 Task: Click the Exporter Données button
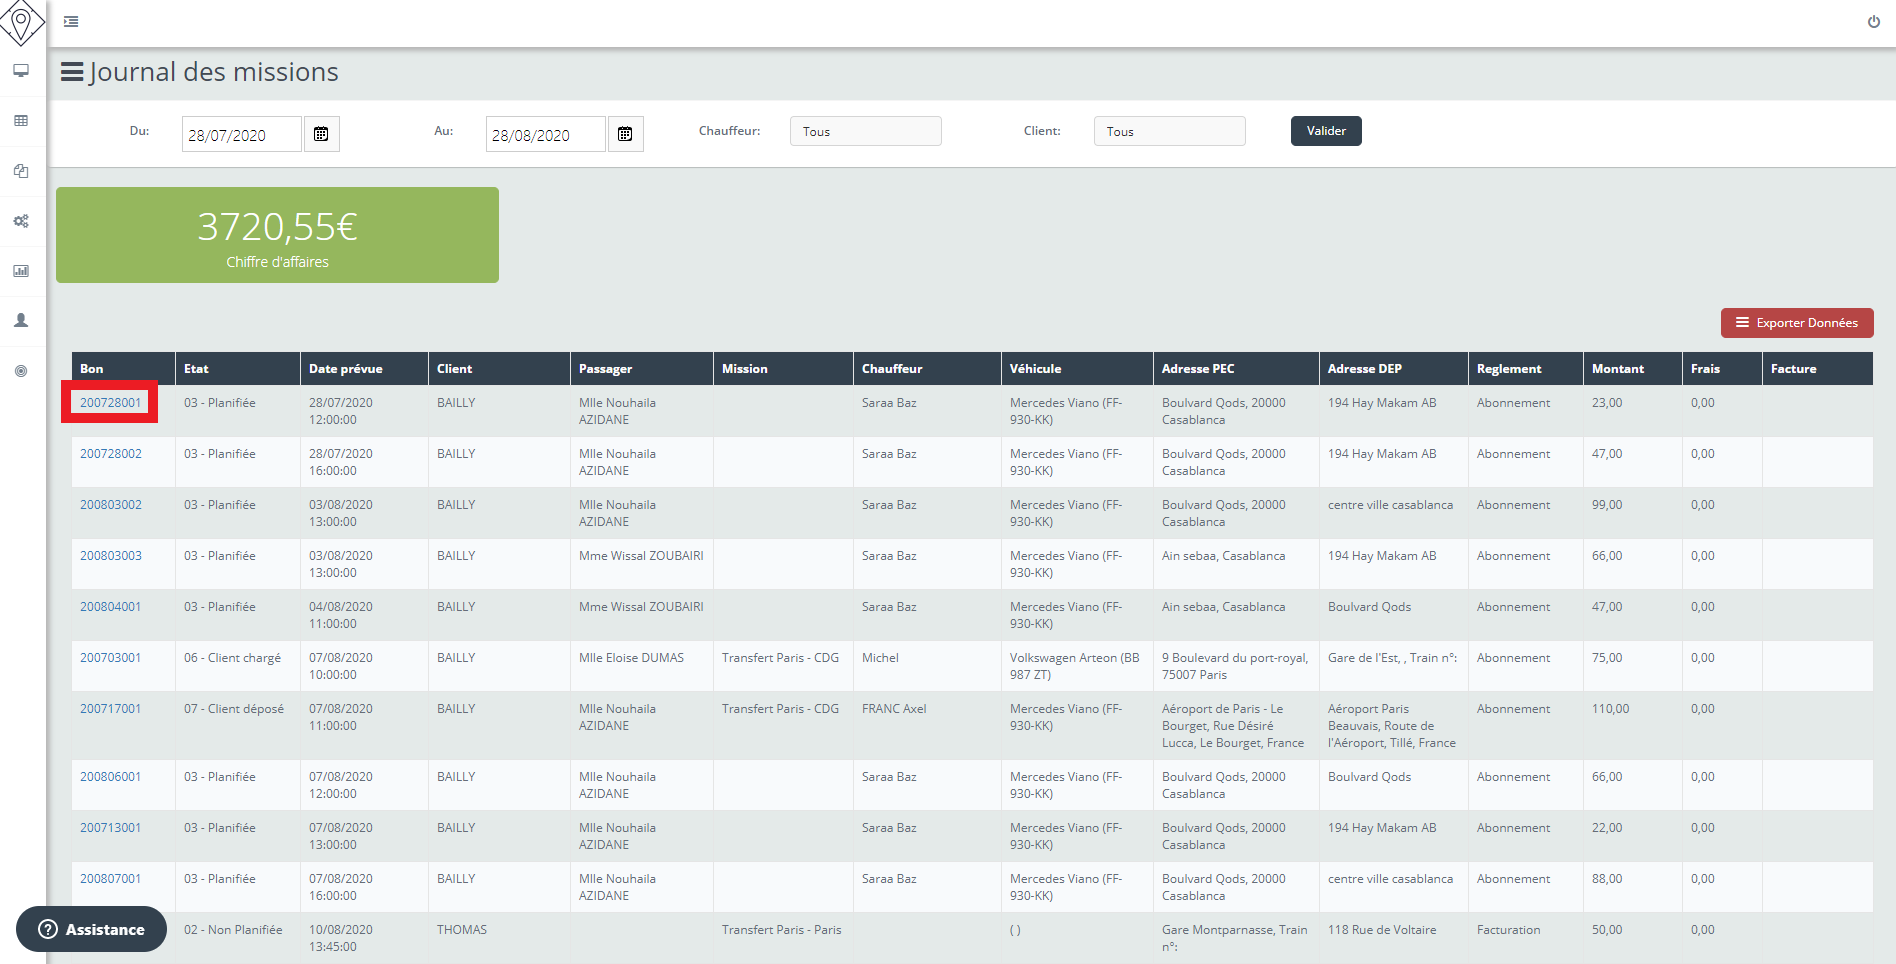pos(1796,323)
